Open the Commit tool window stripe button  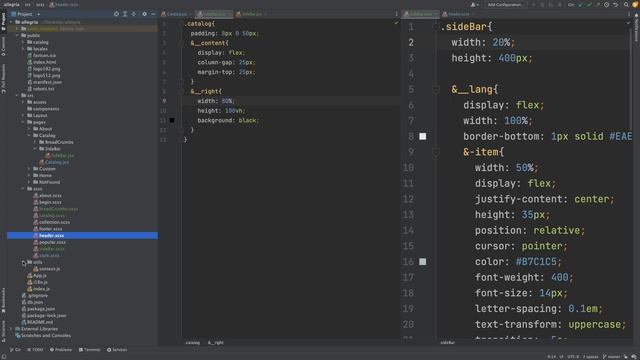coord(3,46)
